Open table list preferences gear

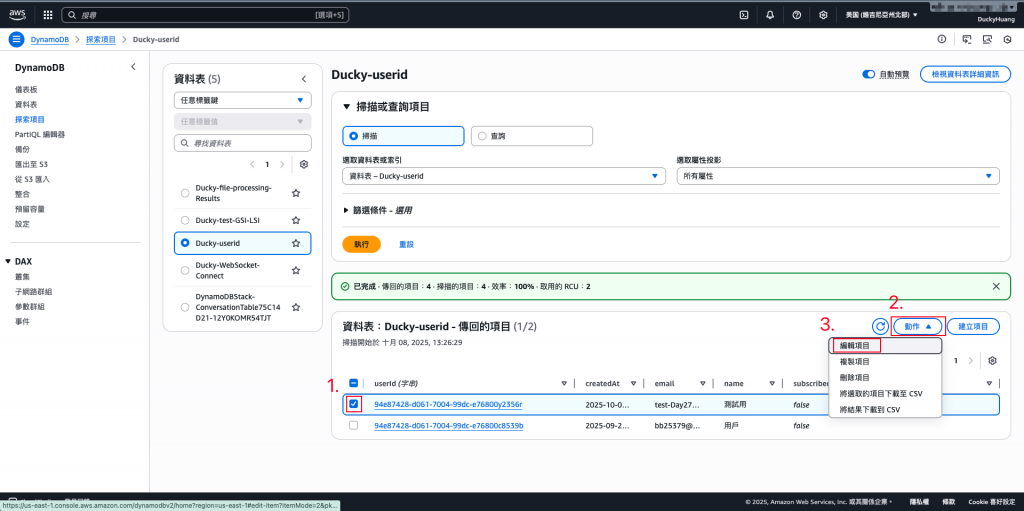point(304,165)
